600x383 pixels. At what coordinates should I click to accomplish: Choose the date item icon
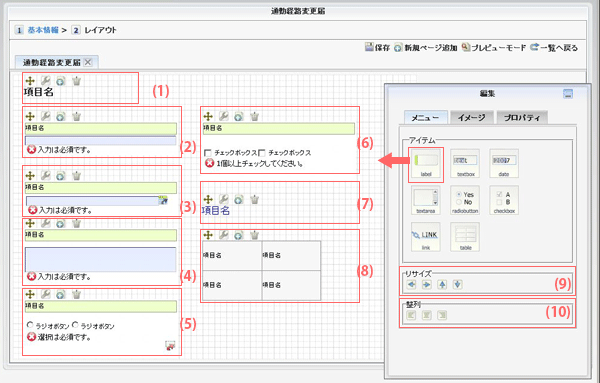click(x=504, y=163)
